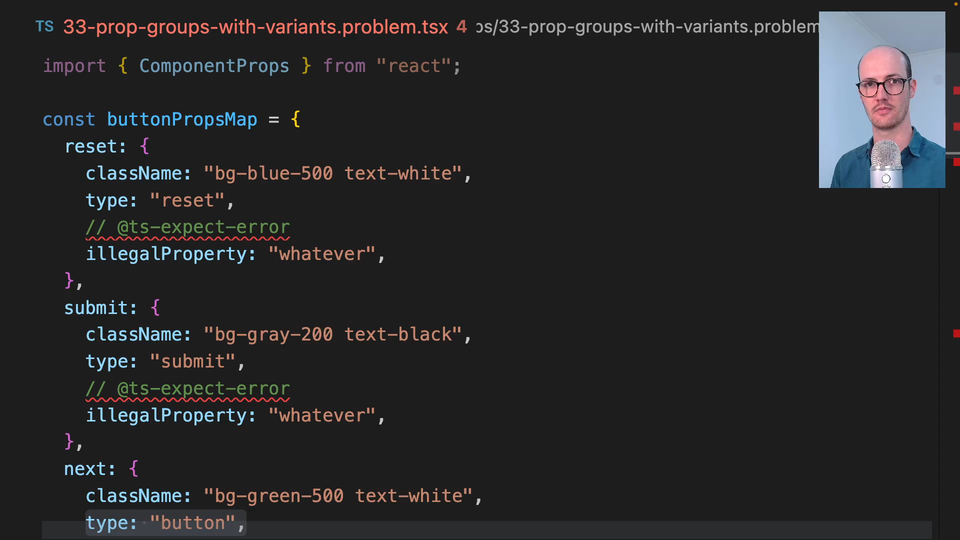This screenshot has height=540, width=960.
Task: Click the @ts-expect-error comment under reset
Action: 187,227
